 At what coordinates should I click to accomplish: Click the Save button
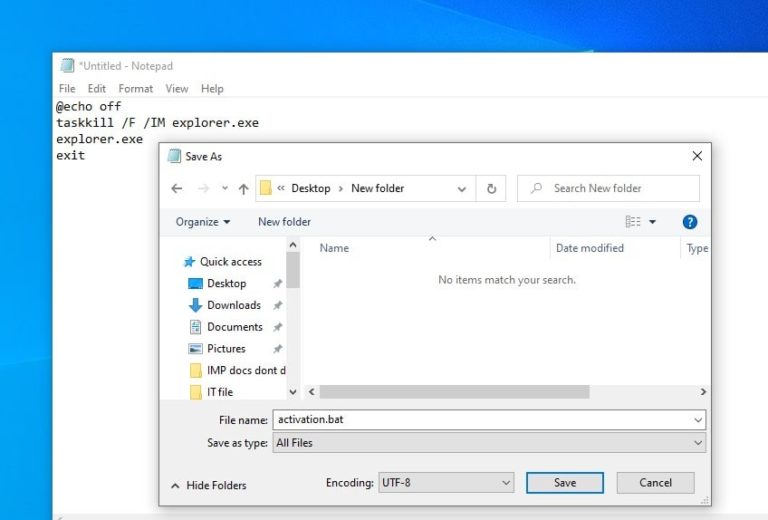coord(565,483)
